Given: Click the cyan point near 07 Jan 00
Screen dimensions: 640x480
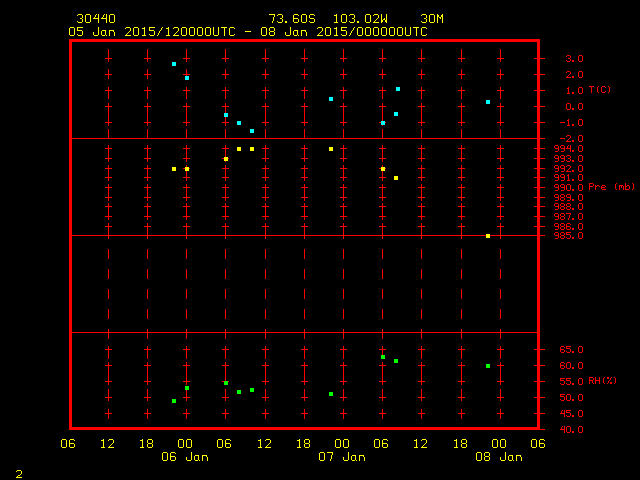Looking at the screenshot, I should (x=331, y=99).
